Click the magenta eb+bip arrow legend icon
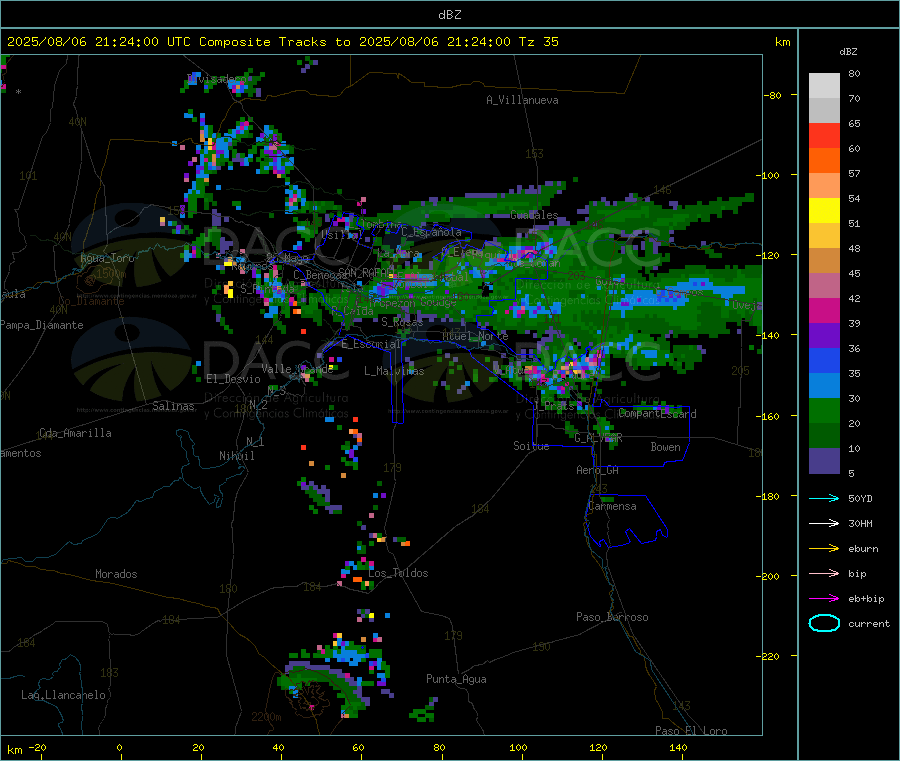The image size is (900, 761). [x=824, y=599]
